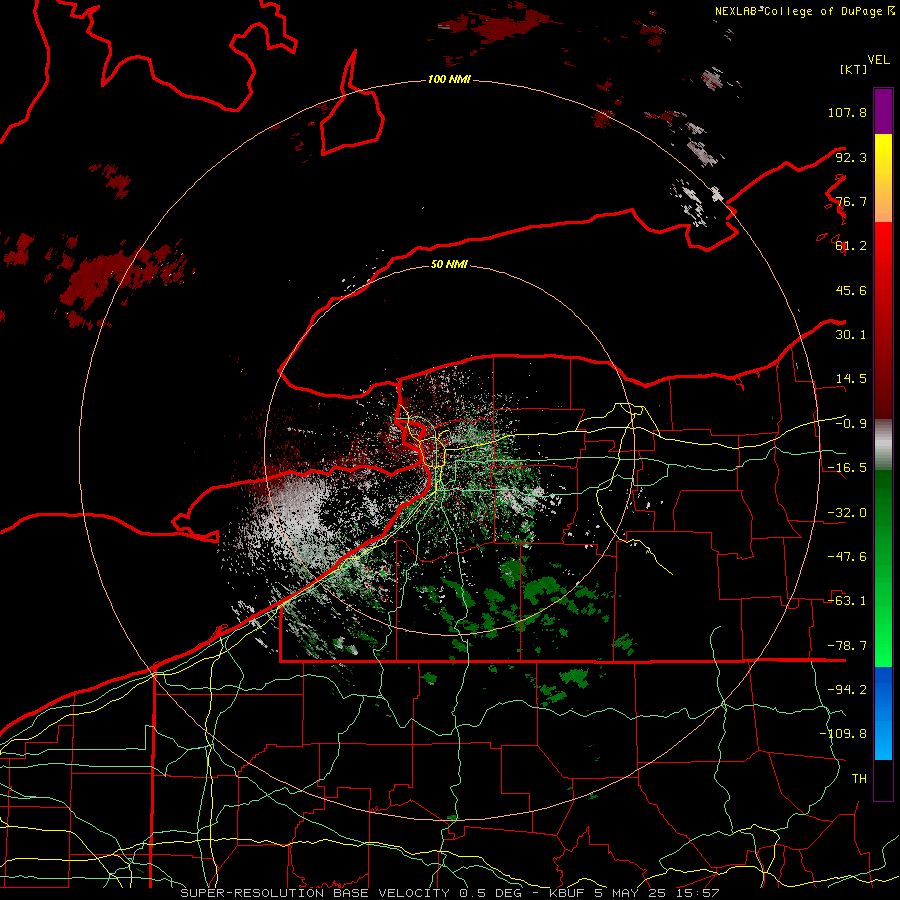The width and height of the screenshot is (900, 900).
Task: Click the '50 NMI' range ring label
Action: point(449,264)
